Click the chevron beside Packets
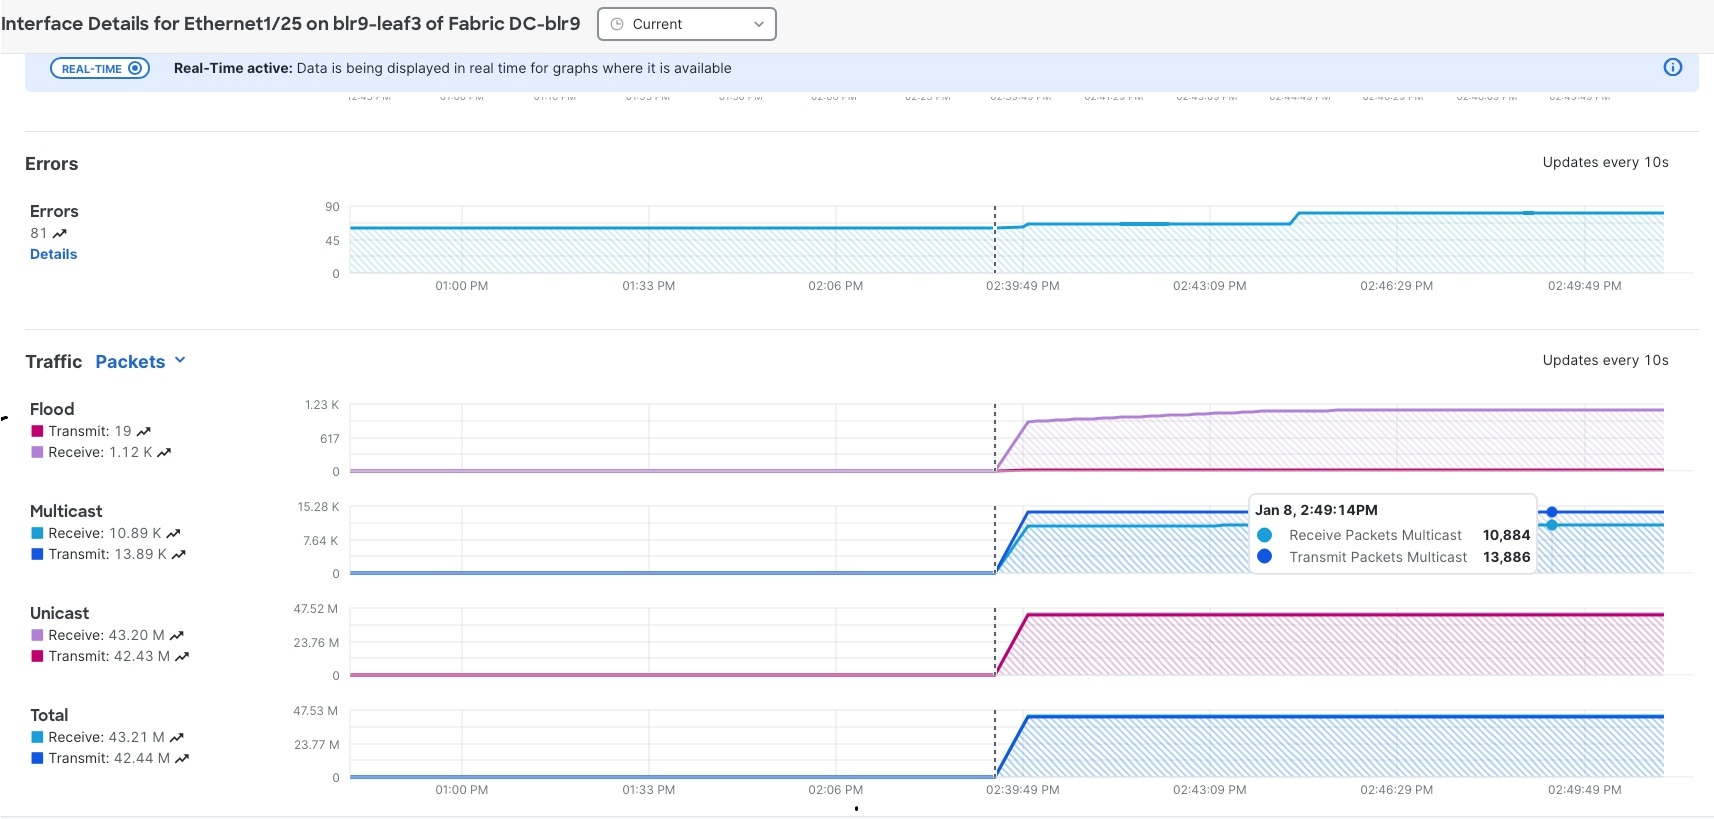 180,360
